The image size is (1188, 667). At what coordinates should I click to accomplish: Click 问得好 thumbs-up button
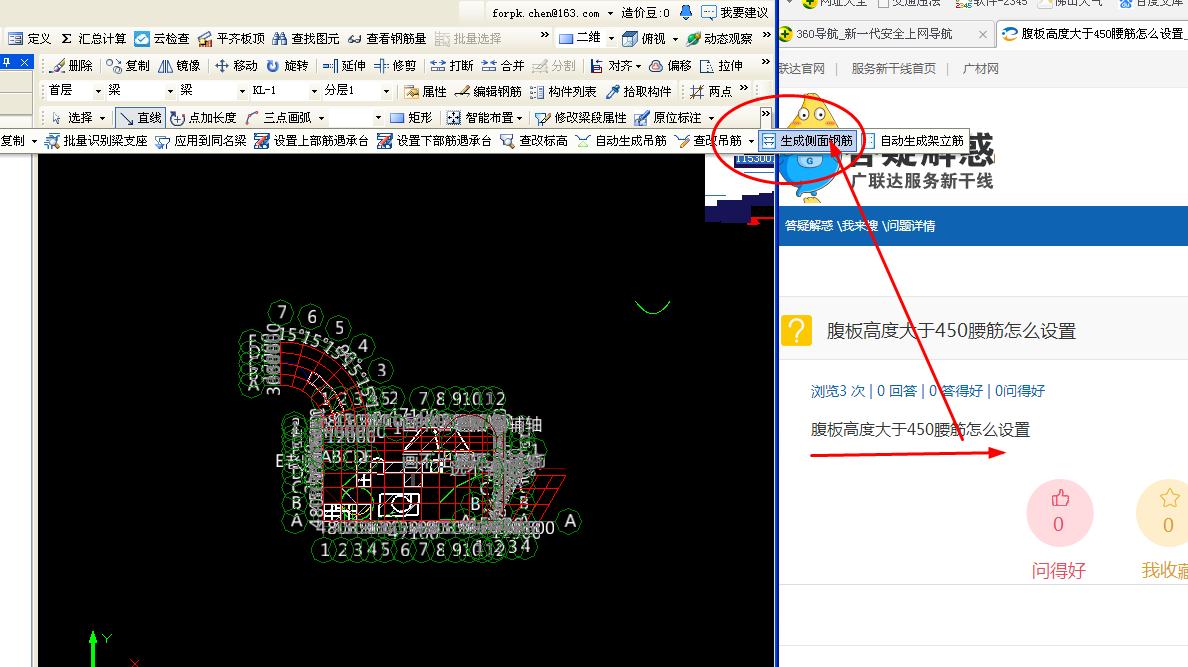tap(1059, 513)
